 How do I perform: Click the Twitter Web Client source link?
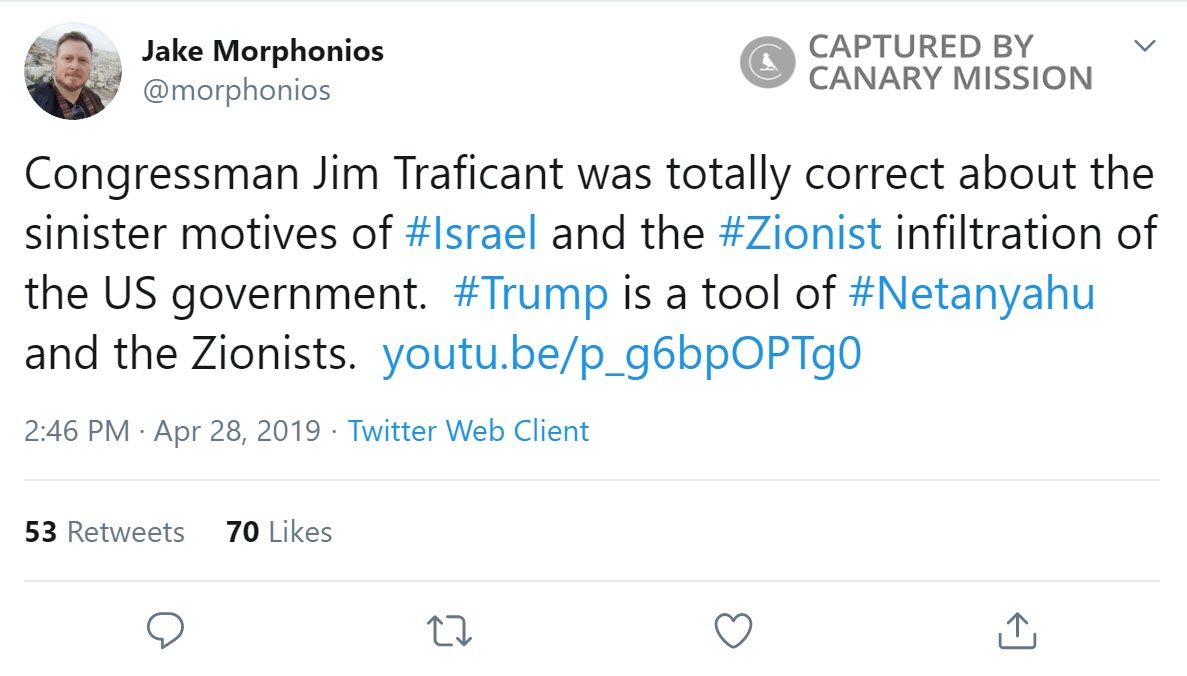[x=466, y=431]
